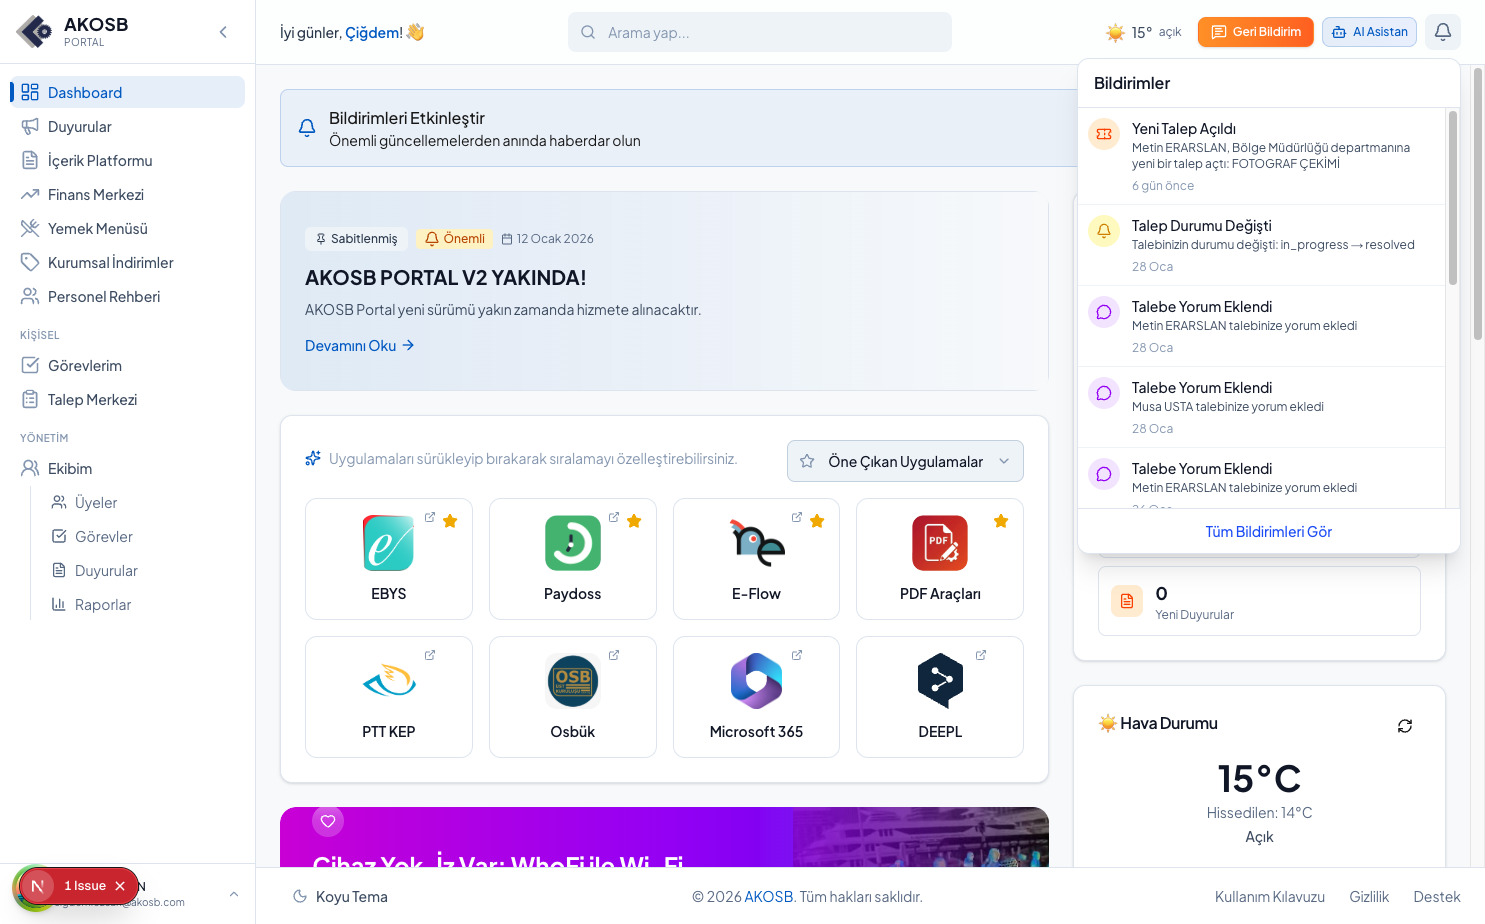
Task: Click the notifications list scrollbar
Action: tap(1452, 198)
